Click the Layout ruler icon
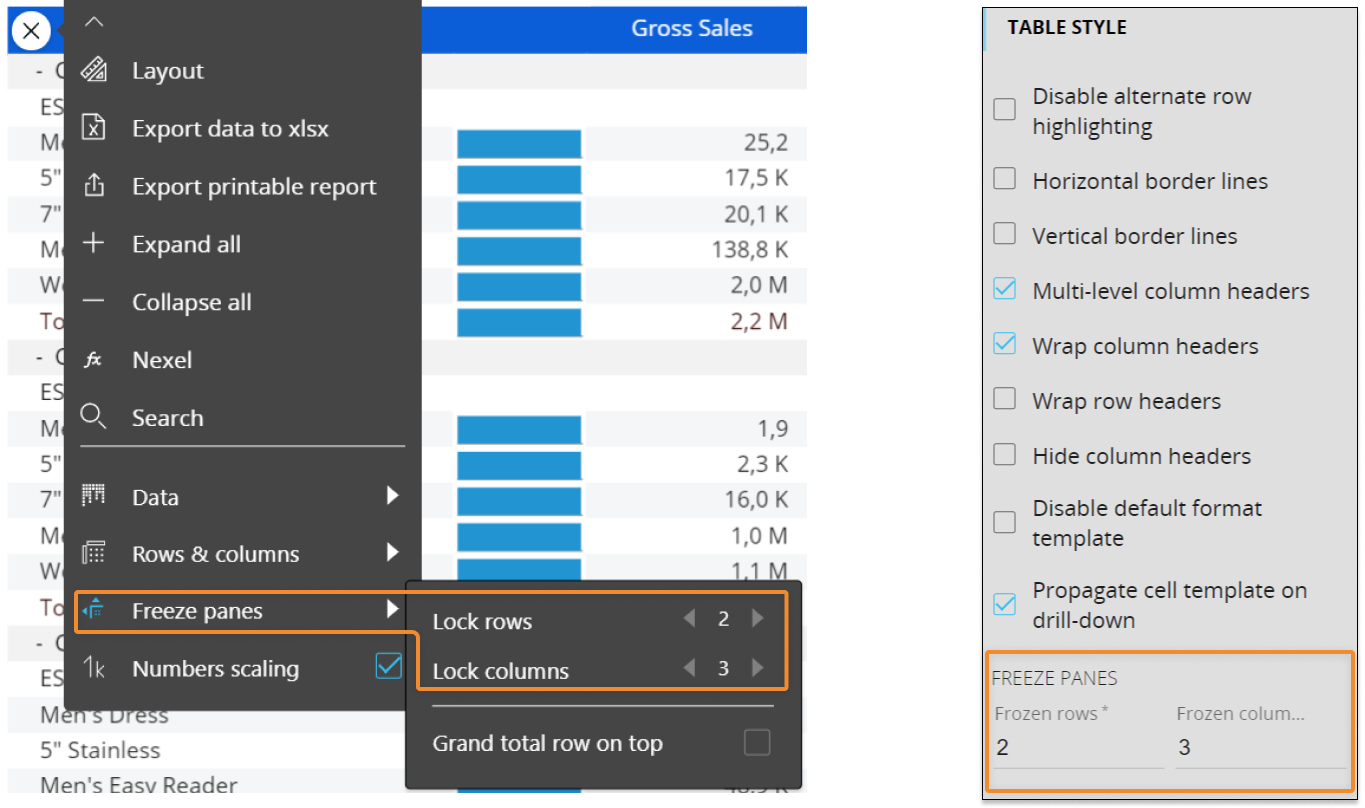The width and height of the screenshot is (1365, 808). pos(94,70)
